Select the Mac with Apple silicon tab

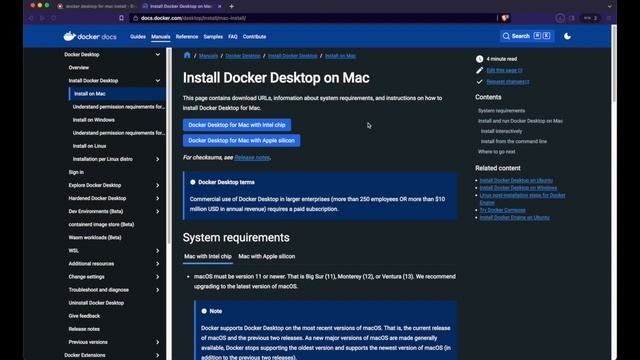pyautogui.click(x=267, y=256)
